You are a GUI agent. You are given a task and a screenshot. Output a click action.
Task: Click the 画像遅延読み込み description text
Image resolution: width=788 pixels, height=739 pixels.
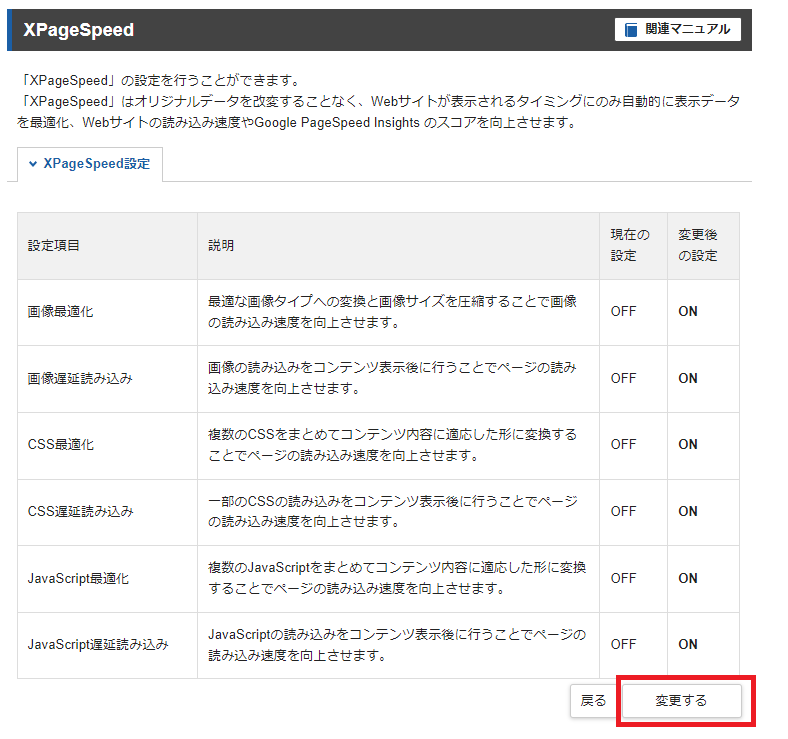pos(392,378)
